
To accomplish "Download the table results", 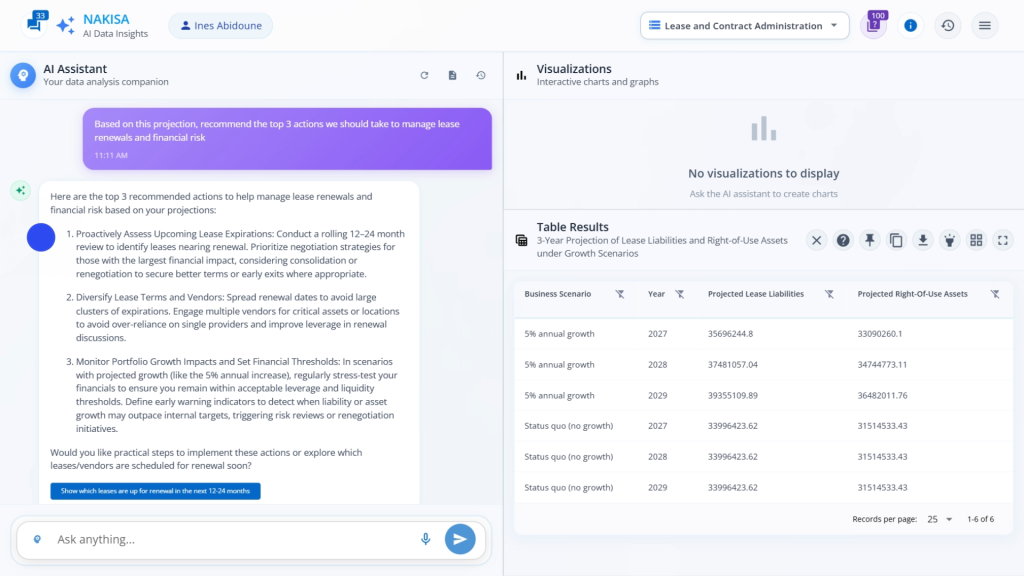I will click(923, 240).
